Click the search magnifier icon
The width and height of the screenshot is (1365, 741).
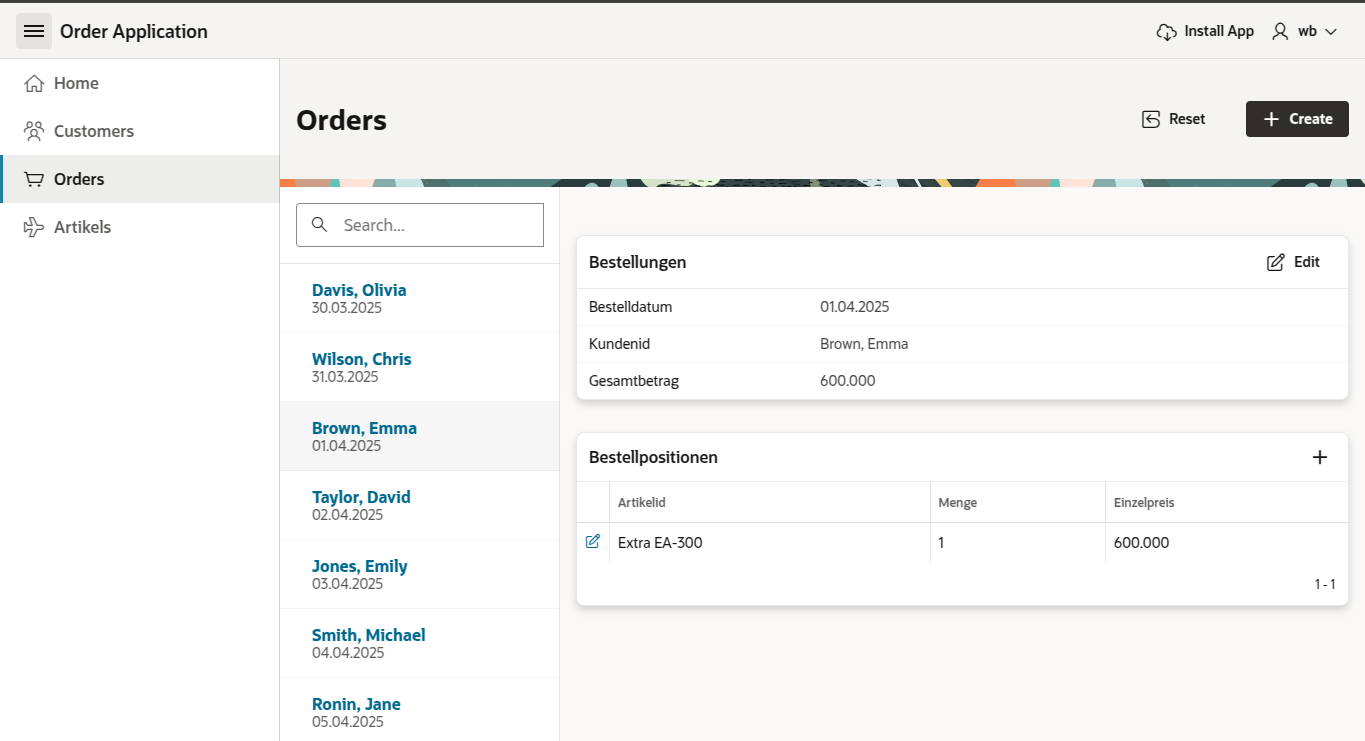(319, 224)
